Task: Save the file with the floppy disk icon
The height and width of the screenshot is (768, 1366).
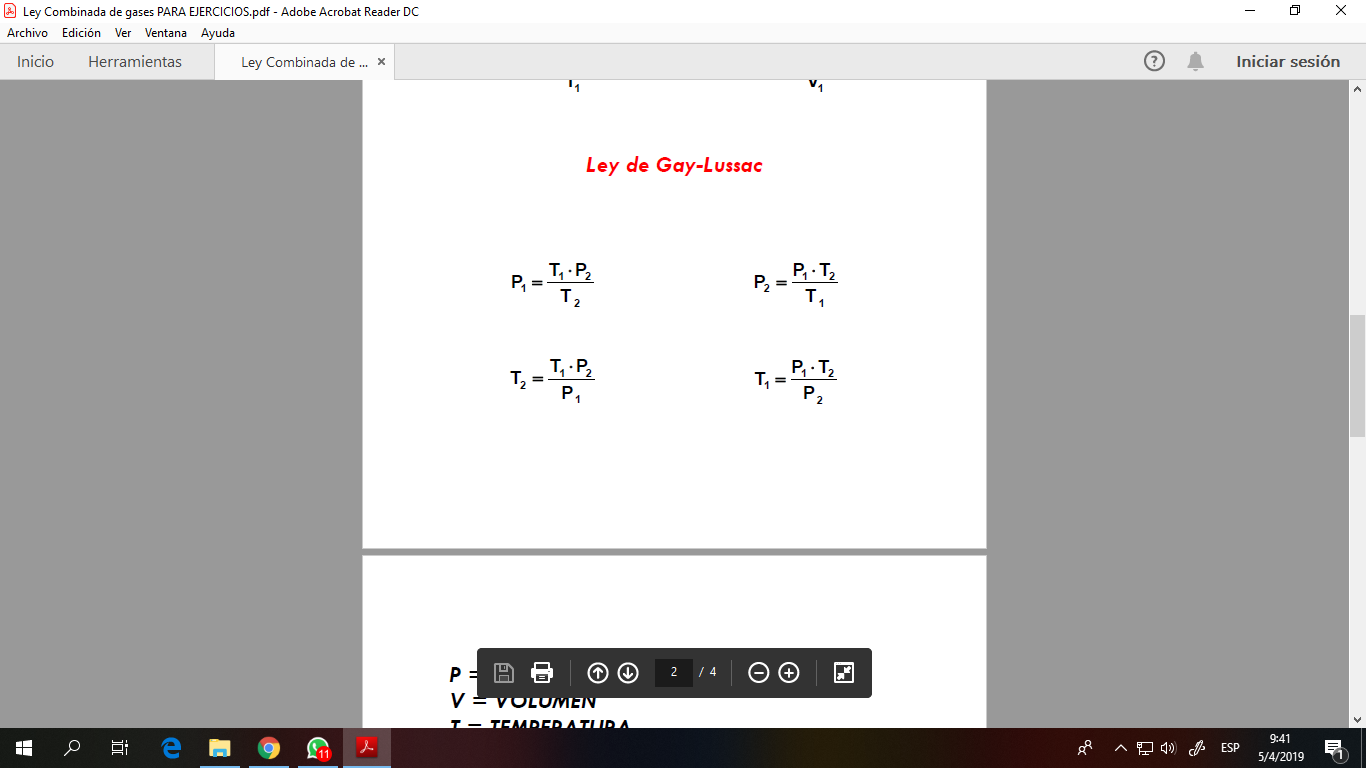Action: pyautogui.click(x=504, y=673)
